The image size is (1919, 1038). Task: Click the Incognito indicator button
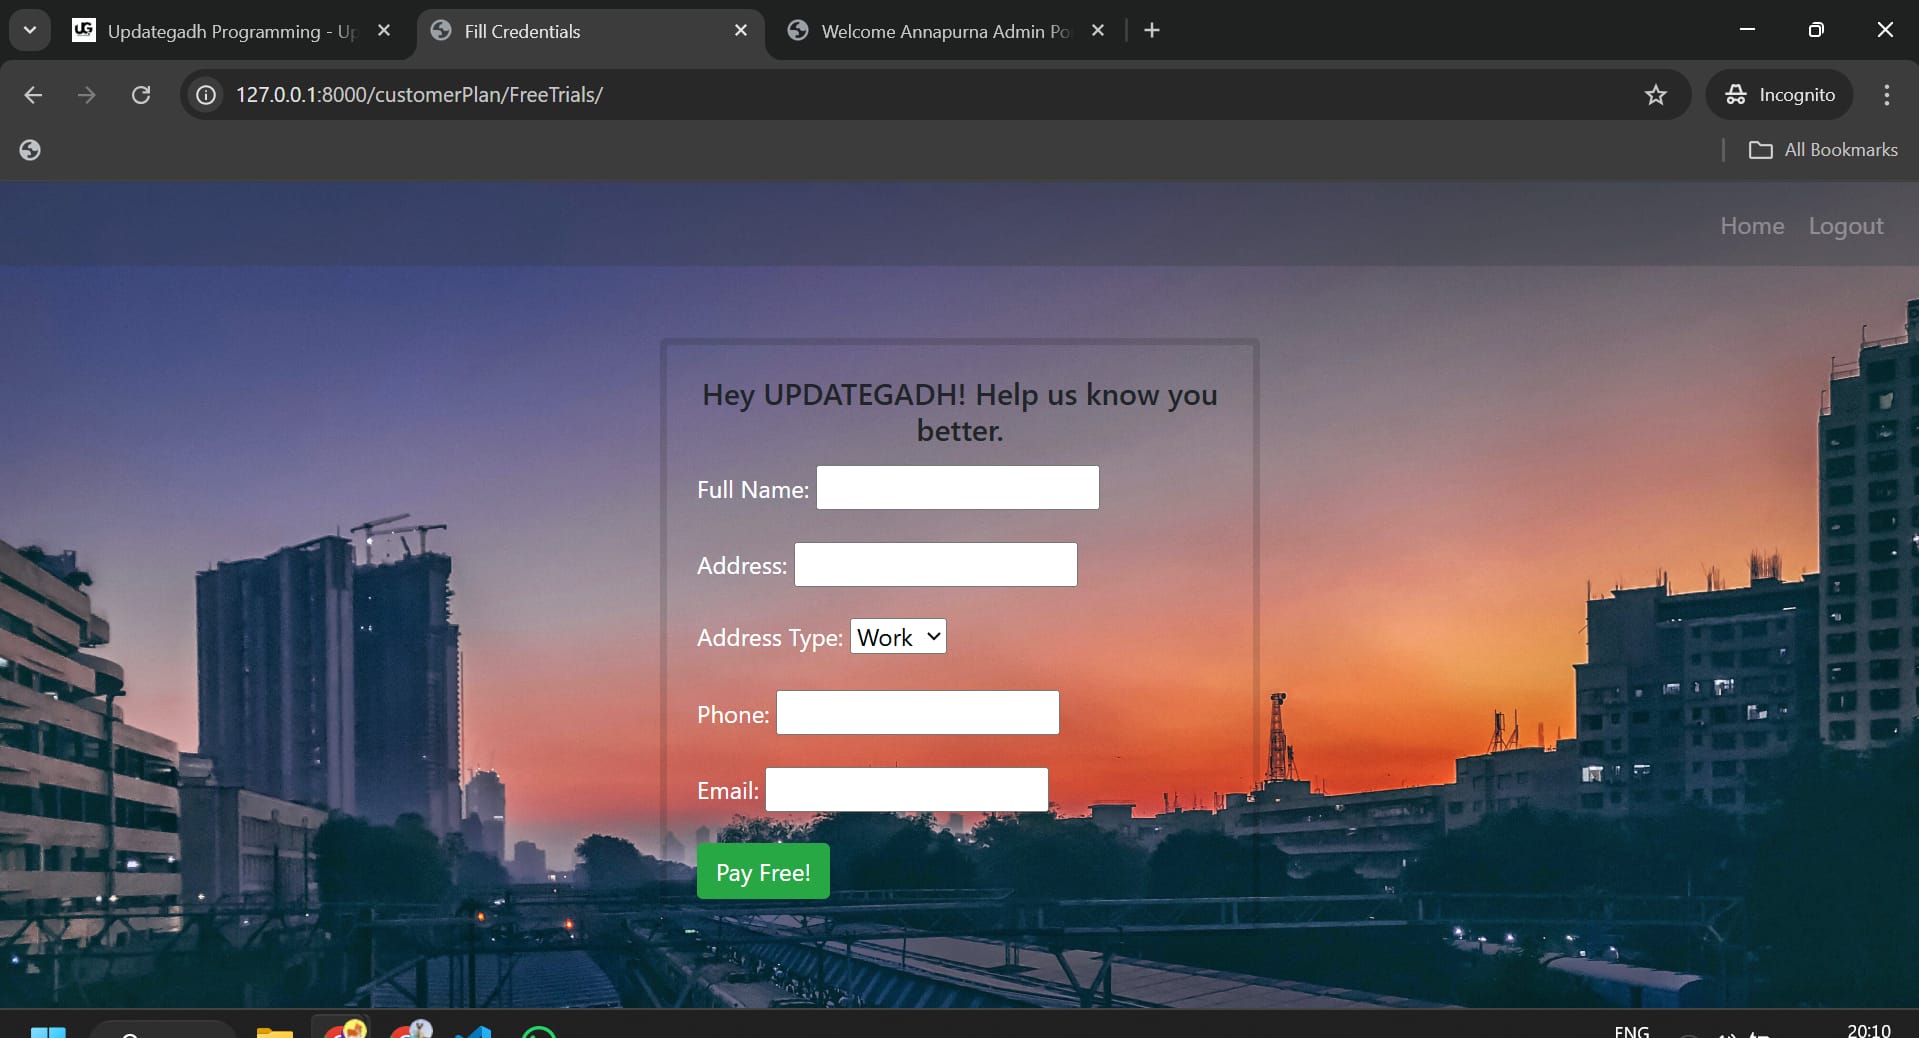(x=1780, y=95)
